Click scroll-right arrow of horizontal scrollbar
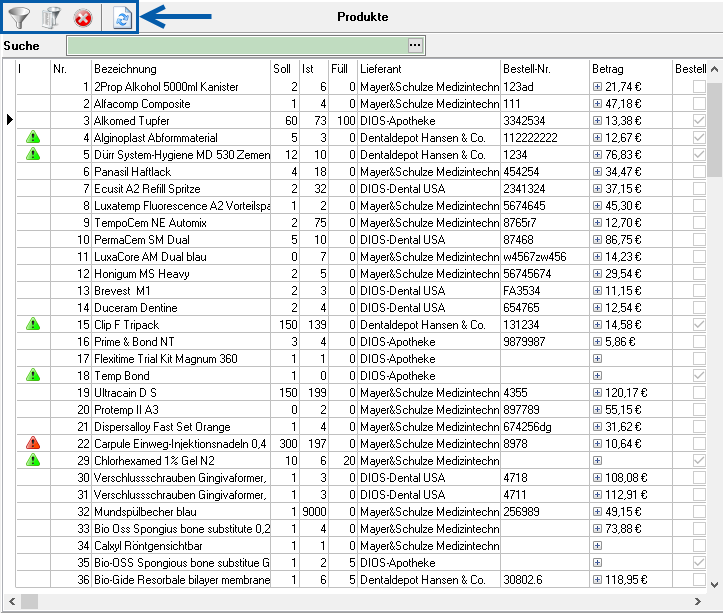Viewport: 723px width, 613px height. (697, 601)
